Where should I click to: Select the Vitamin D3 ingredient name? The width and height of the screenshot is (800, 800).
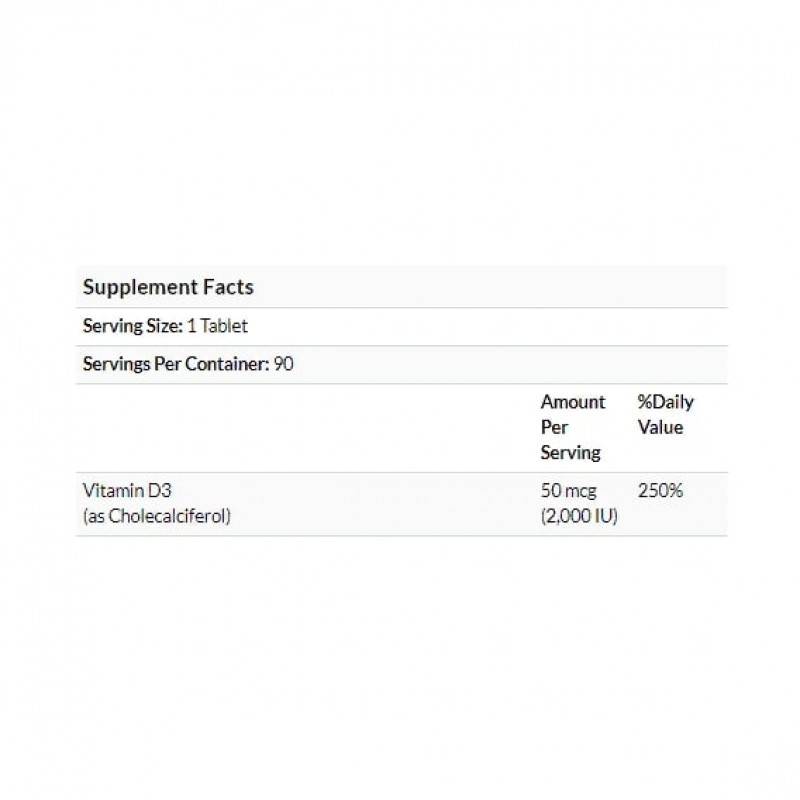pyautogui.click(x=123, y=492)
